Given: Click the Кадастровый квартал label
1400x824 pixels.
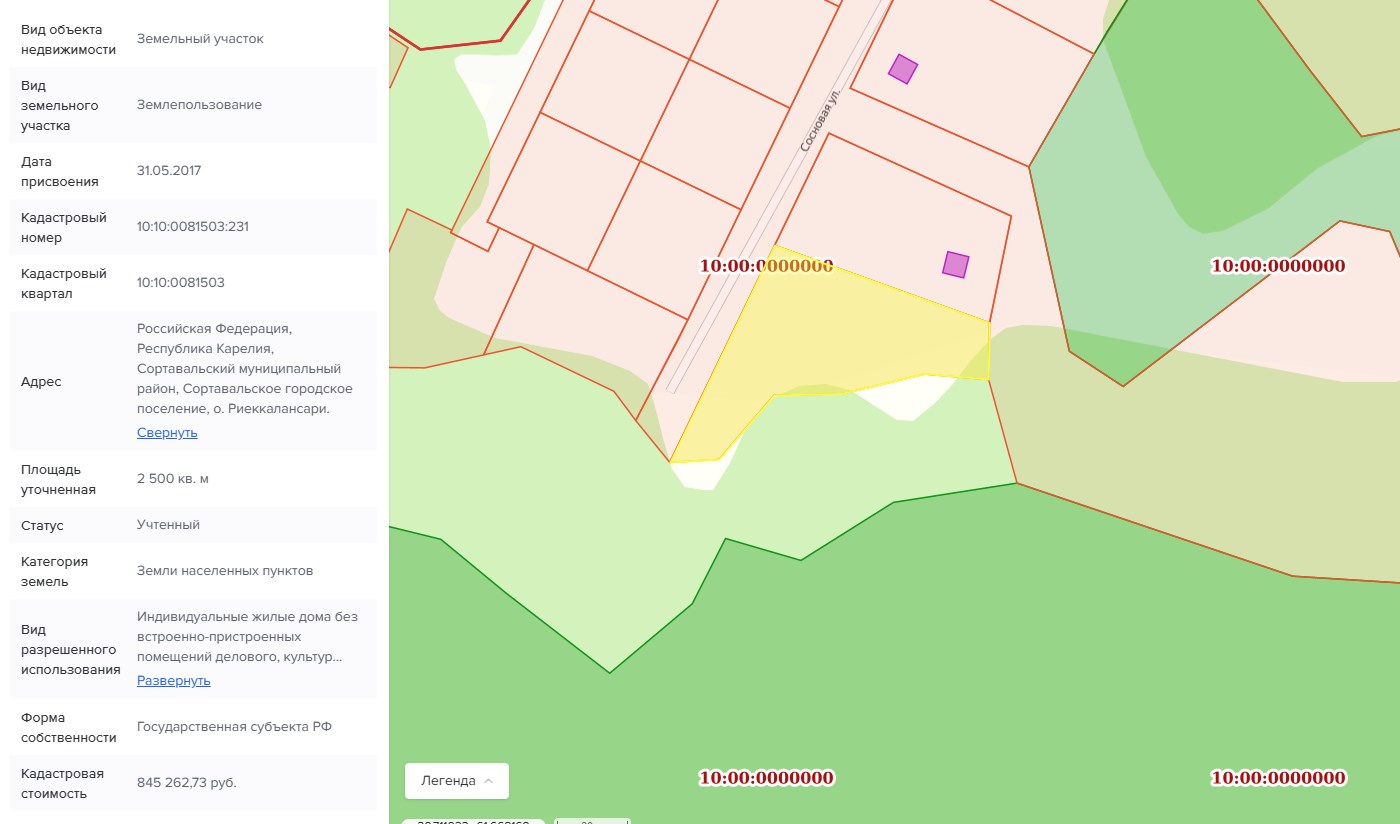Looking at the screenshot, I should click(64, 283).
